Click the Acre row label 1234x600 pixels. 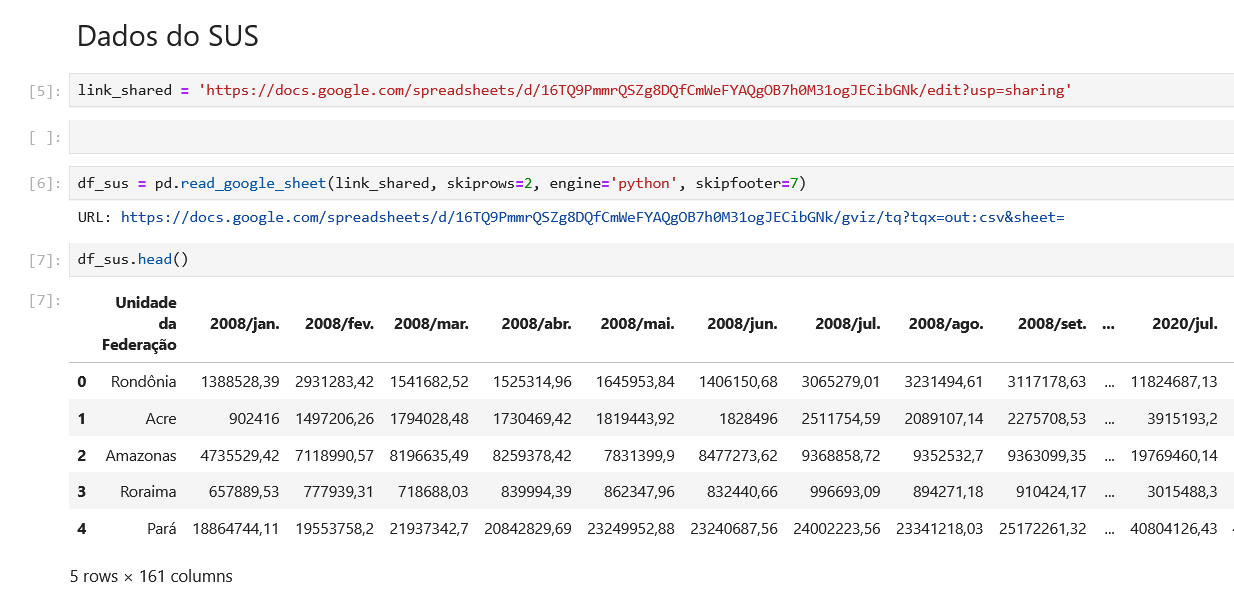(160, 418)
